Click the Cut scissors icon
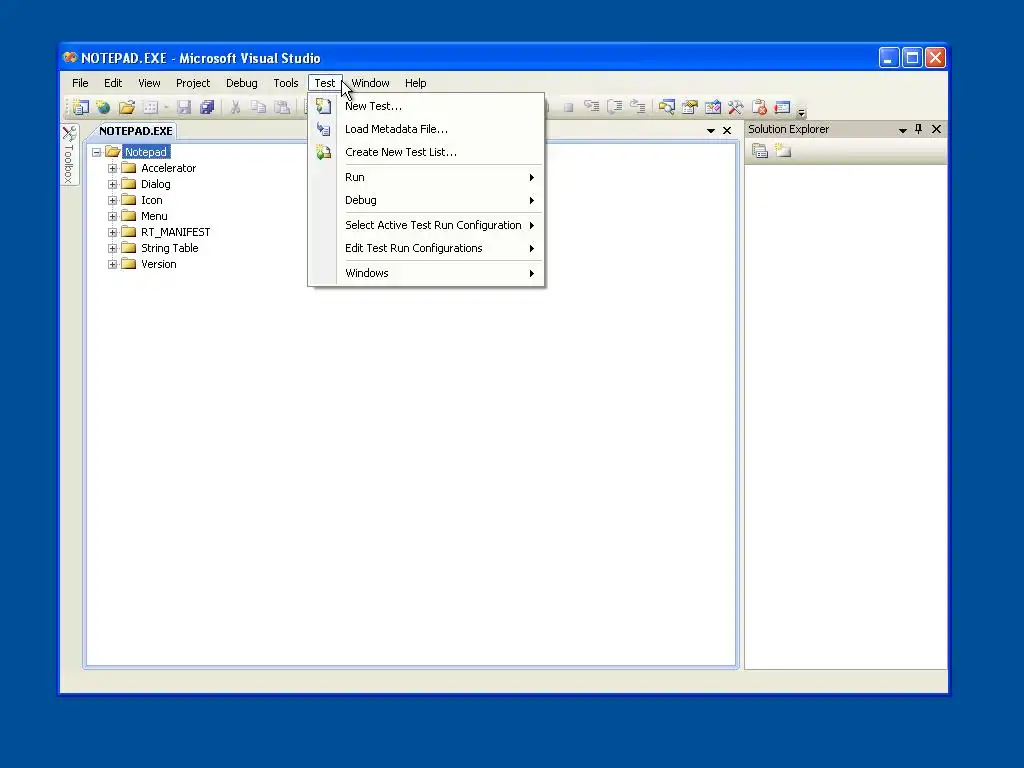Viewport: 1024px width, 768px height. point(235,107)
